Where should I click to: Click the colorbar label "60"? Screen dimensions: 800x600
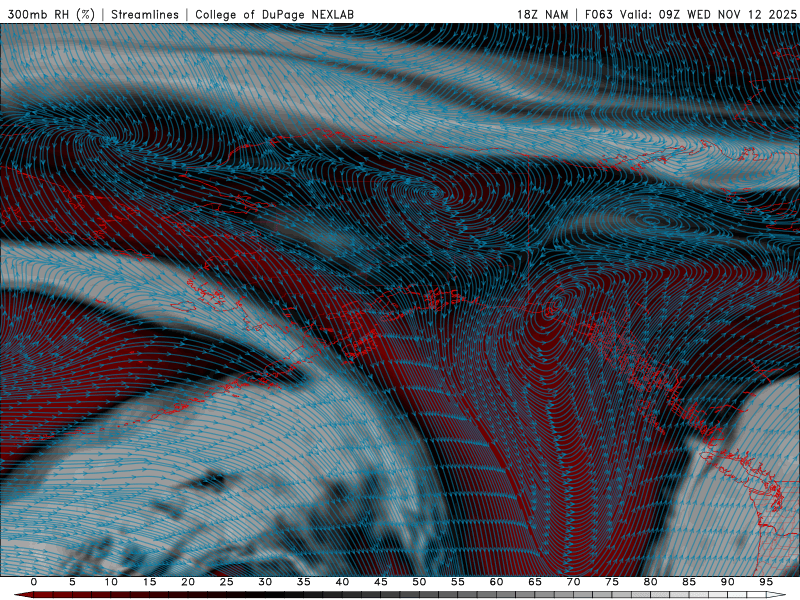pyautogui.click(x=496, y=582)
